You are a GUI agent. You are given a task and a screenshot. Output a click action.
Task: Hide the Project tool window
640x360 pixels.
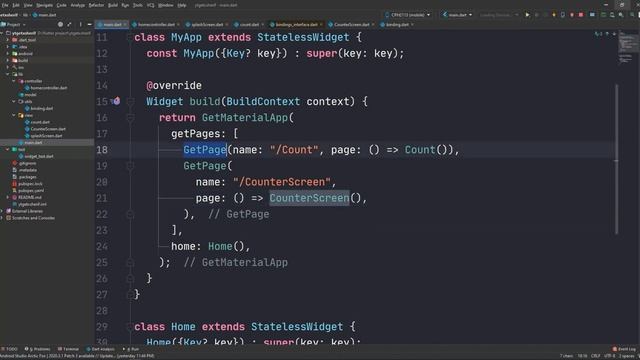pos(89,24)
